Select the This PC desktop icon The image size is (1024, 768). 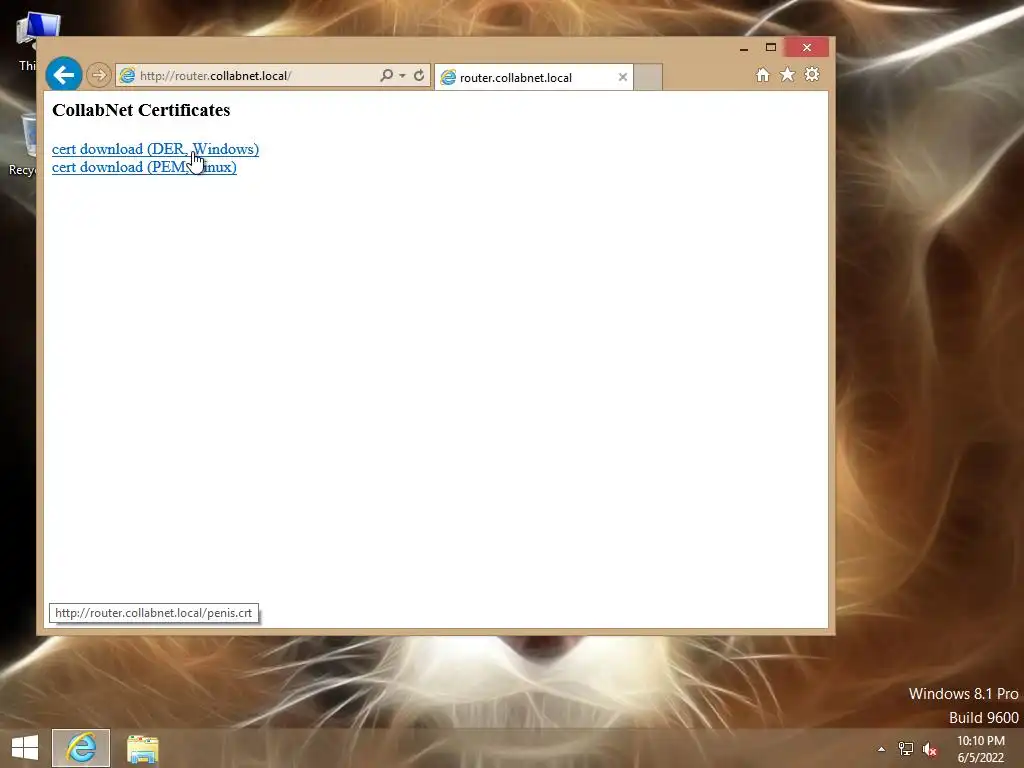pos(28,41)
